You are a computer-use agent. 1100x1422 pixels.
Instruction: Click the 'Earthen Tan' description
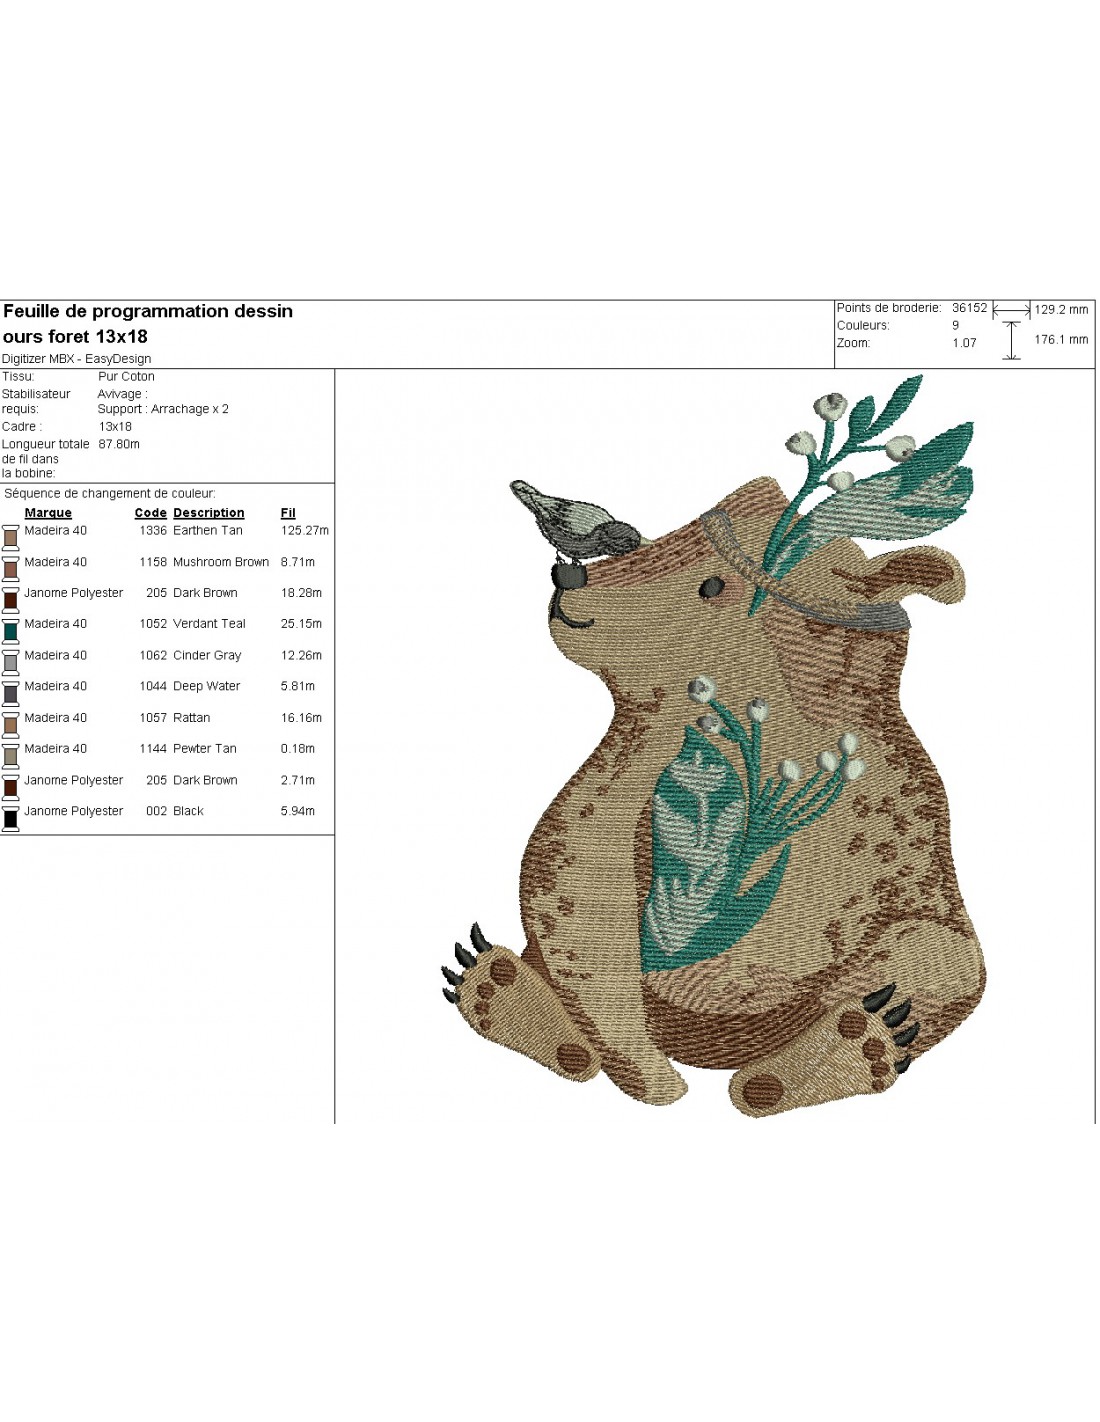coord(208,531)
